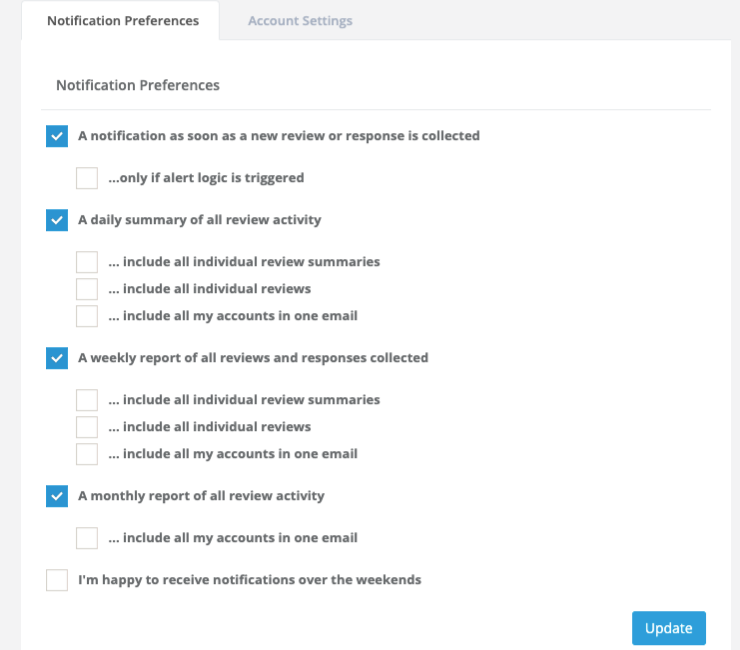This screenshot has height=650, width=740.
Task: Check daily 'include all my accounts in one email'
Action: 87,316
